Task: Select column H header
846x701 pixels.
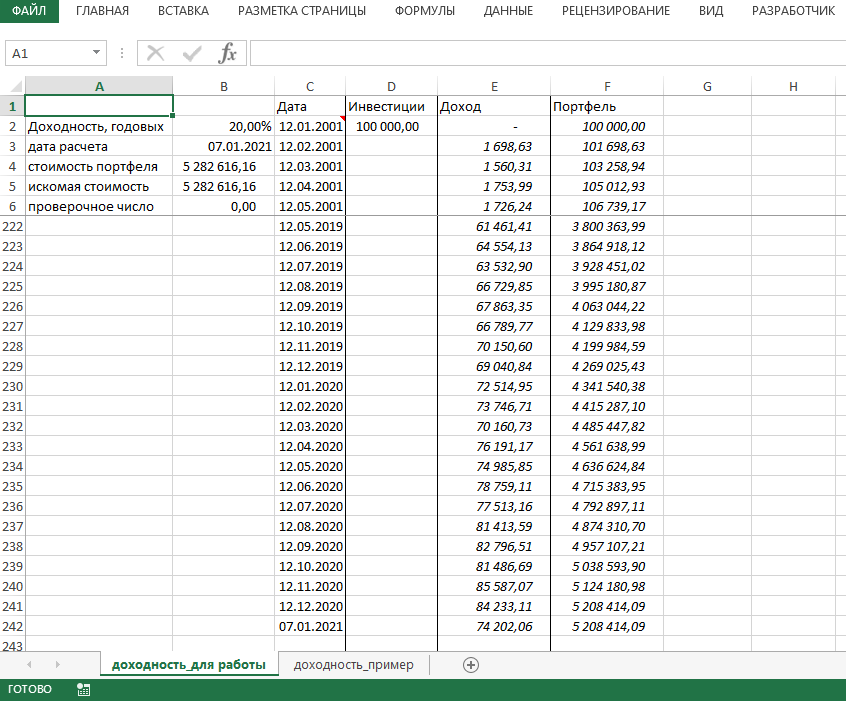Action: (x=793, y=86)
